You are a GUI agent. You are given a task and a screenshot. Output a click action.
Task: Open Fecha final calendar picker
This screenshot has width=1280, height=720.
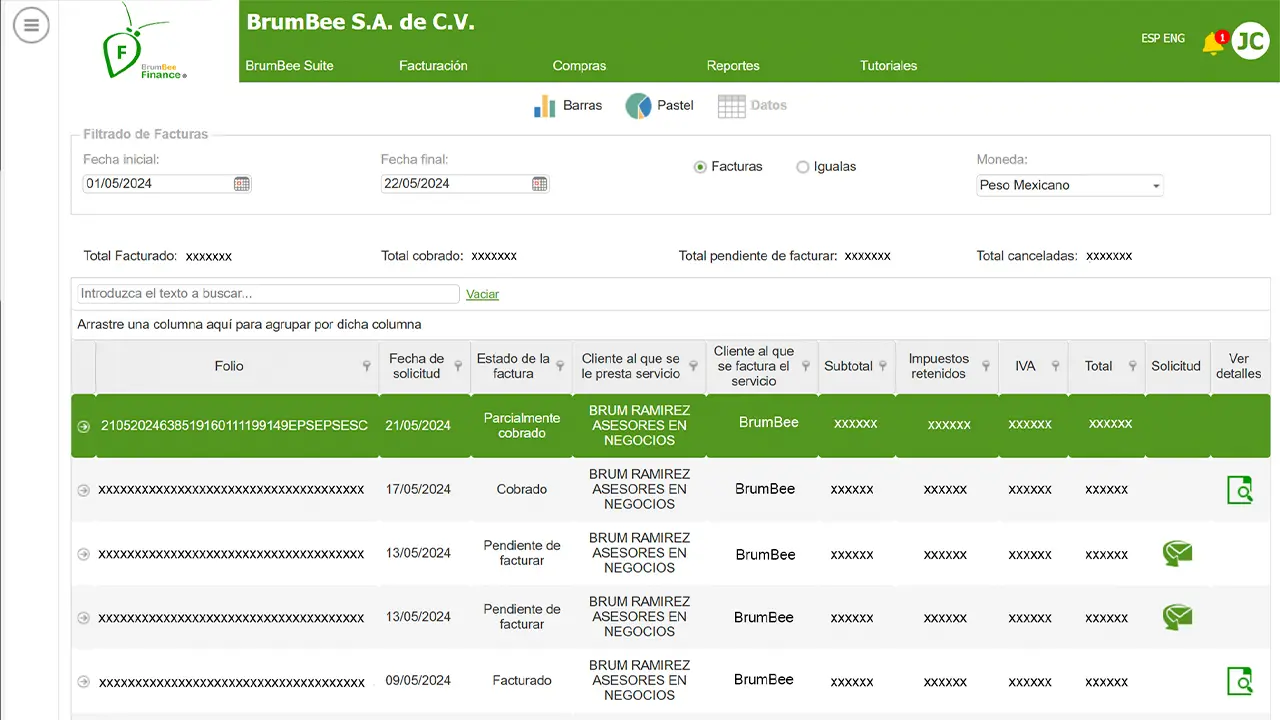tap(539, 184)
